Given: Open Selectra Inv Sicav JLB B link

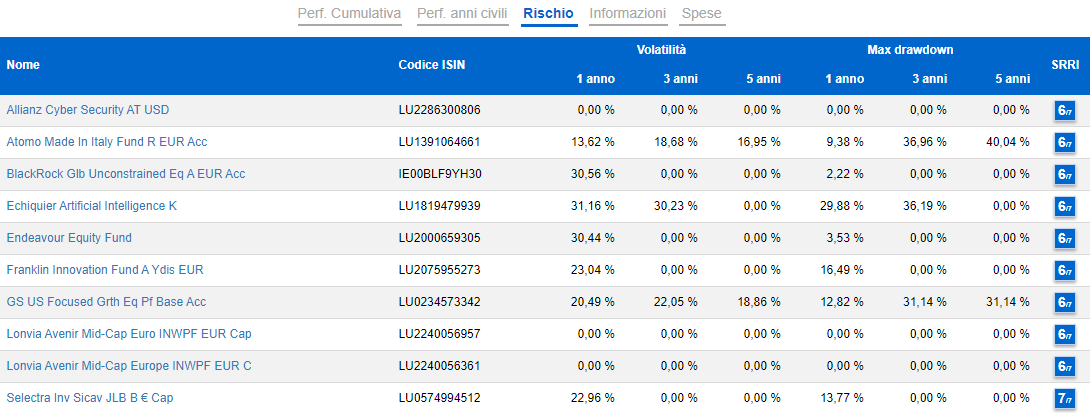Looking at the screenshot, I should point(90,398).
